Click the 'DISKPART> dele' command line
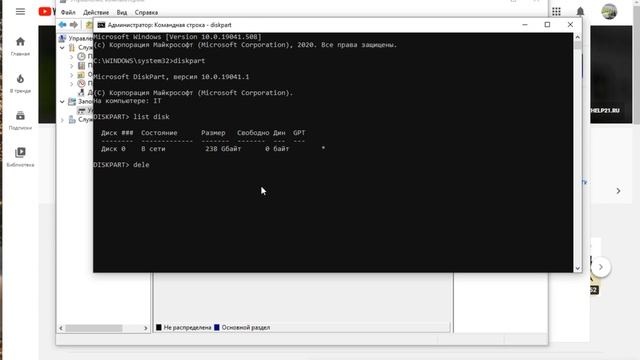The width and height of the screenshot is (640, 360). pos(121,165)
